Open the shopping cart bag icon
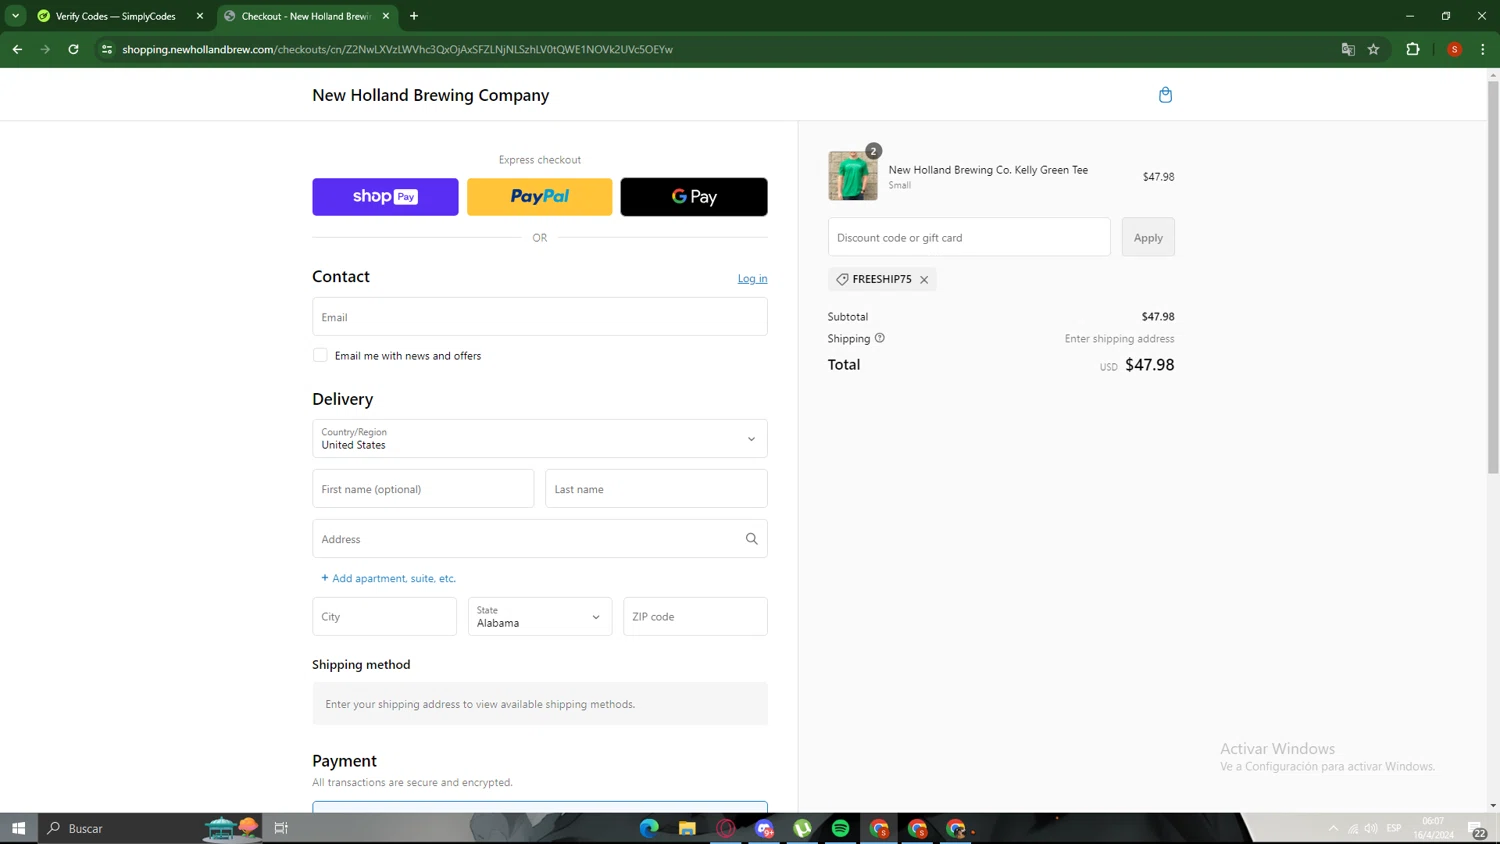 (x=1165, y=95)
